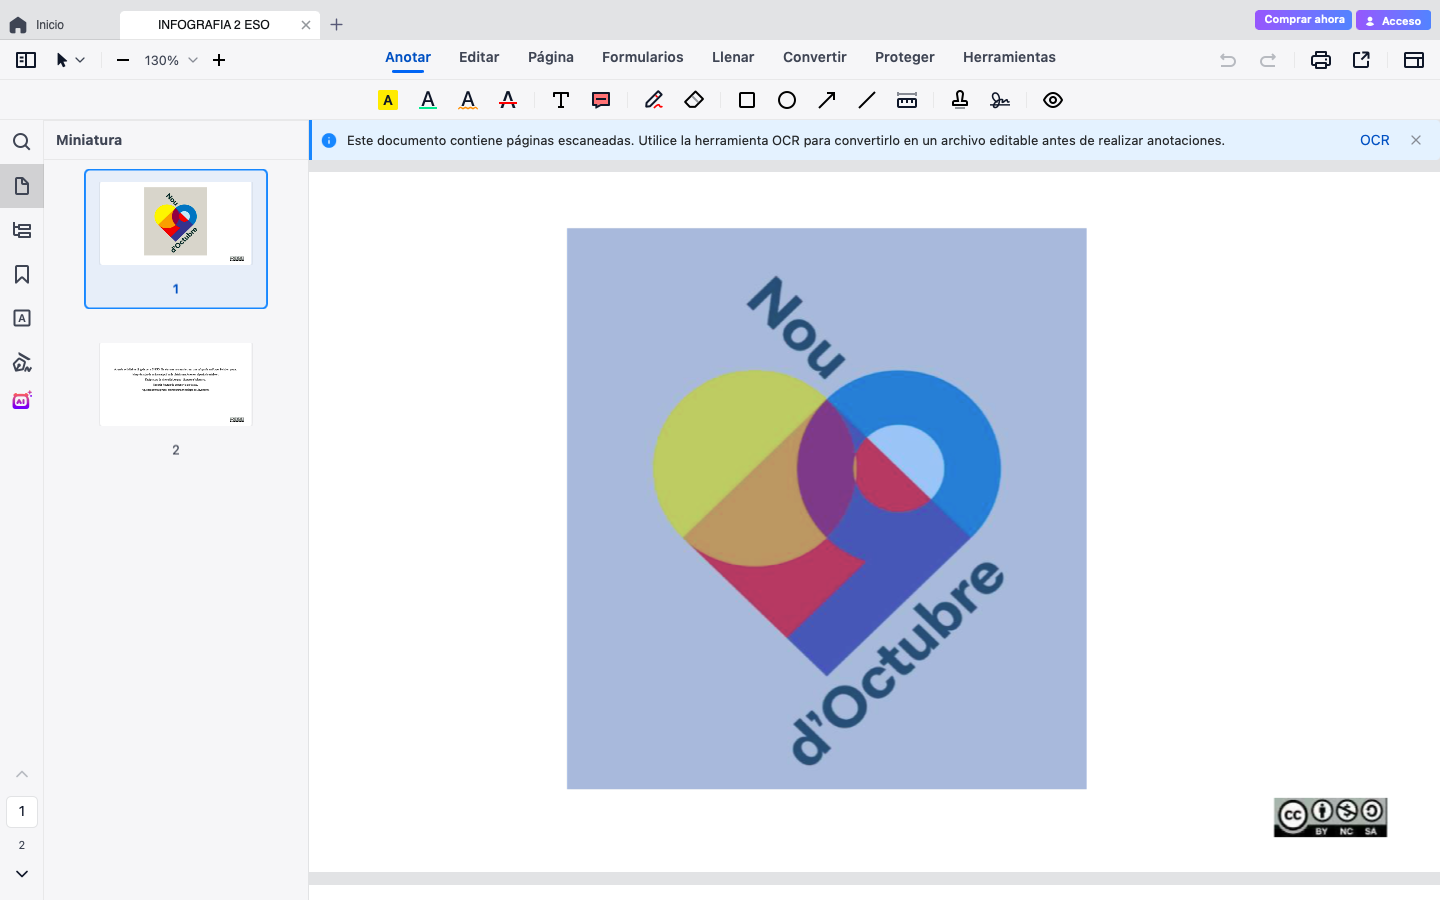Toggle the left sidebar panel
1440x900 pixels.
26,60
